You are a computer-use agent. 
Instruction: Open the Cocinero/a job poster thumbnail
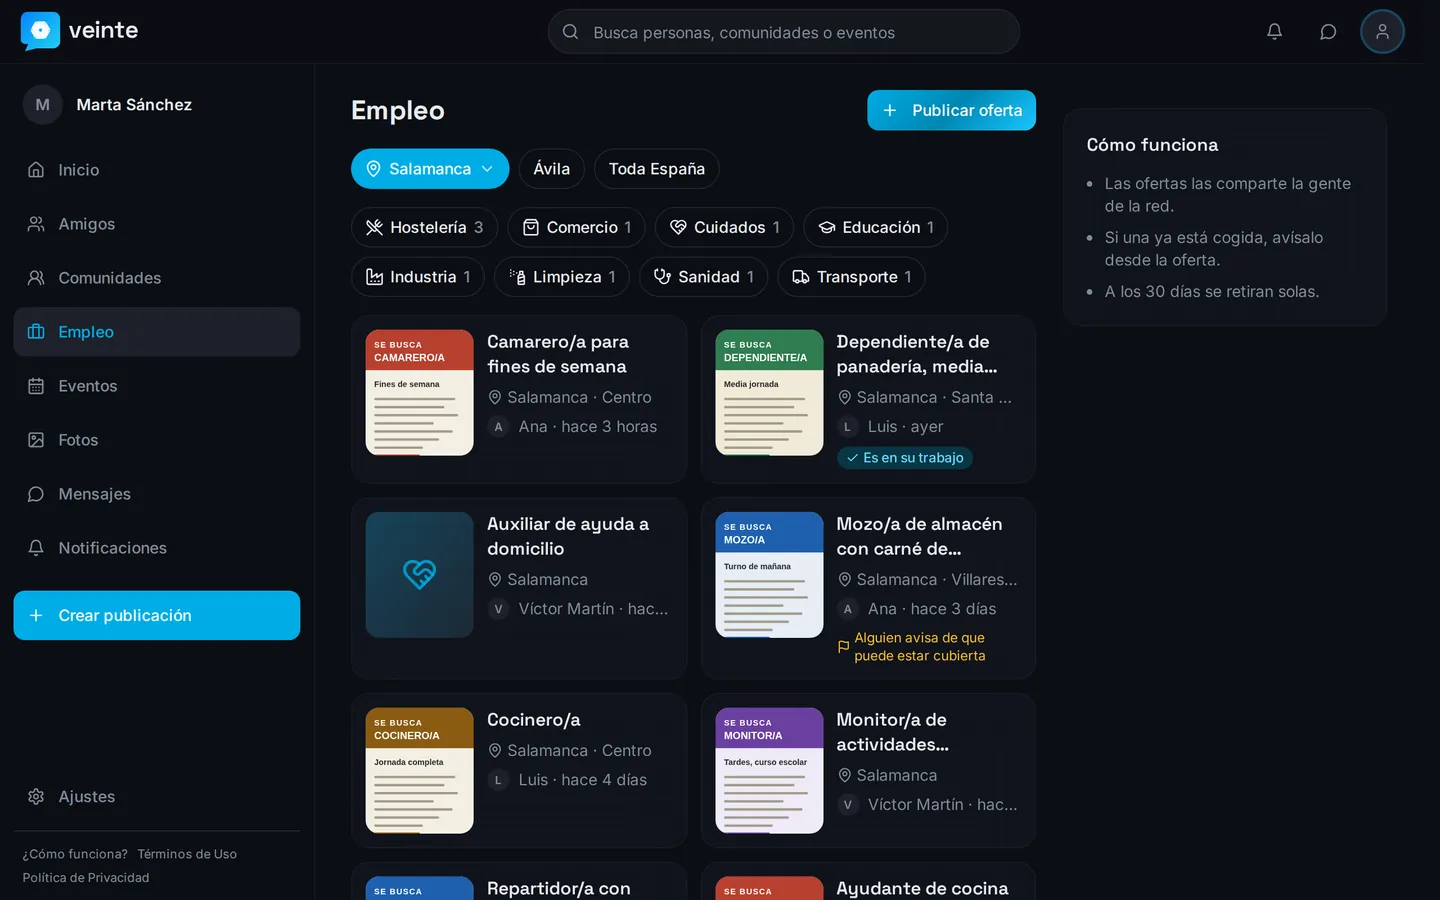pos(419,771)
